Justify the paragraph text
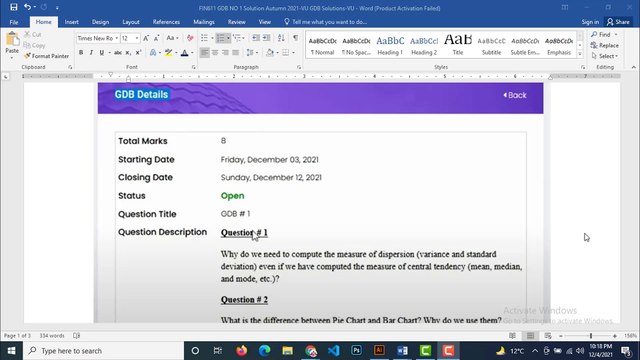This screenshot has width=640, height=360. coord(235,52)
